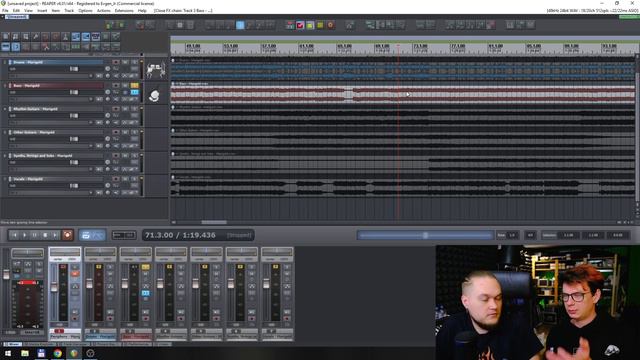
Task: Open the Actions menu
Action: 104,11
